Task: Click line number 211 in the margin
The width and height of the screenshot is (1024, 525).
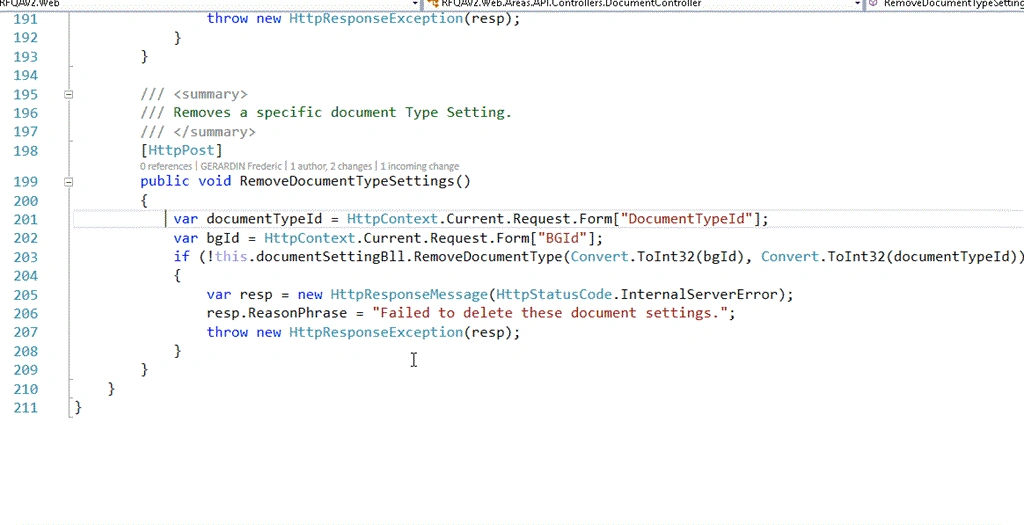Action: (25, 408)
